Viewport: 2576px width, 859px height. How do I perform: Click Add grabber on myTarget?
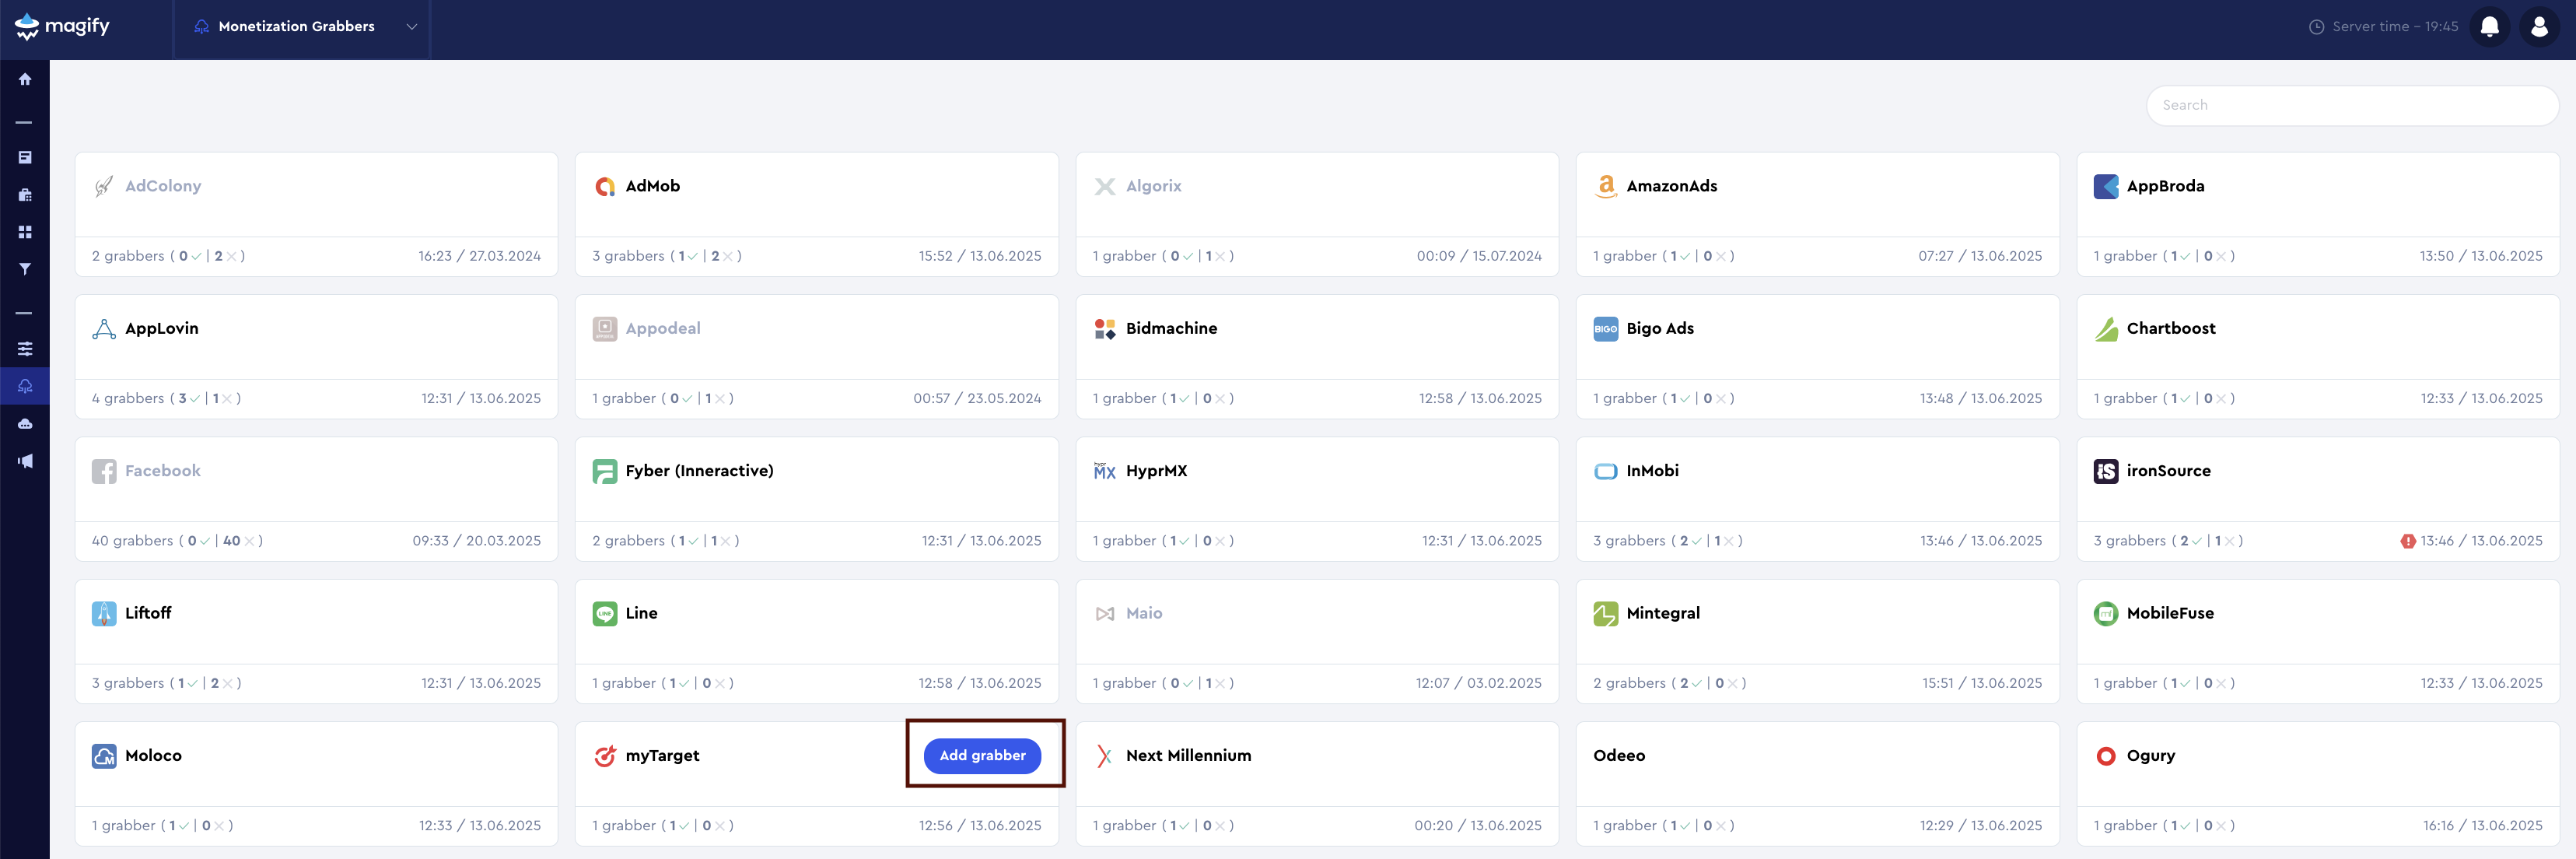tap(981, 755)
